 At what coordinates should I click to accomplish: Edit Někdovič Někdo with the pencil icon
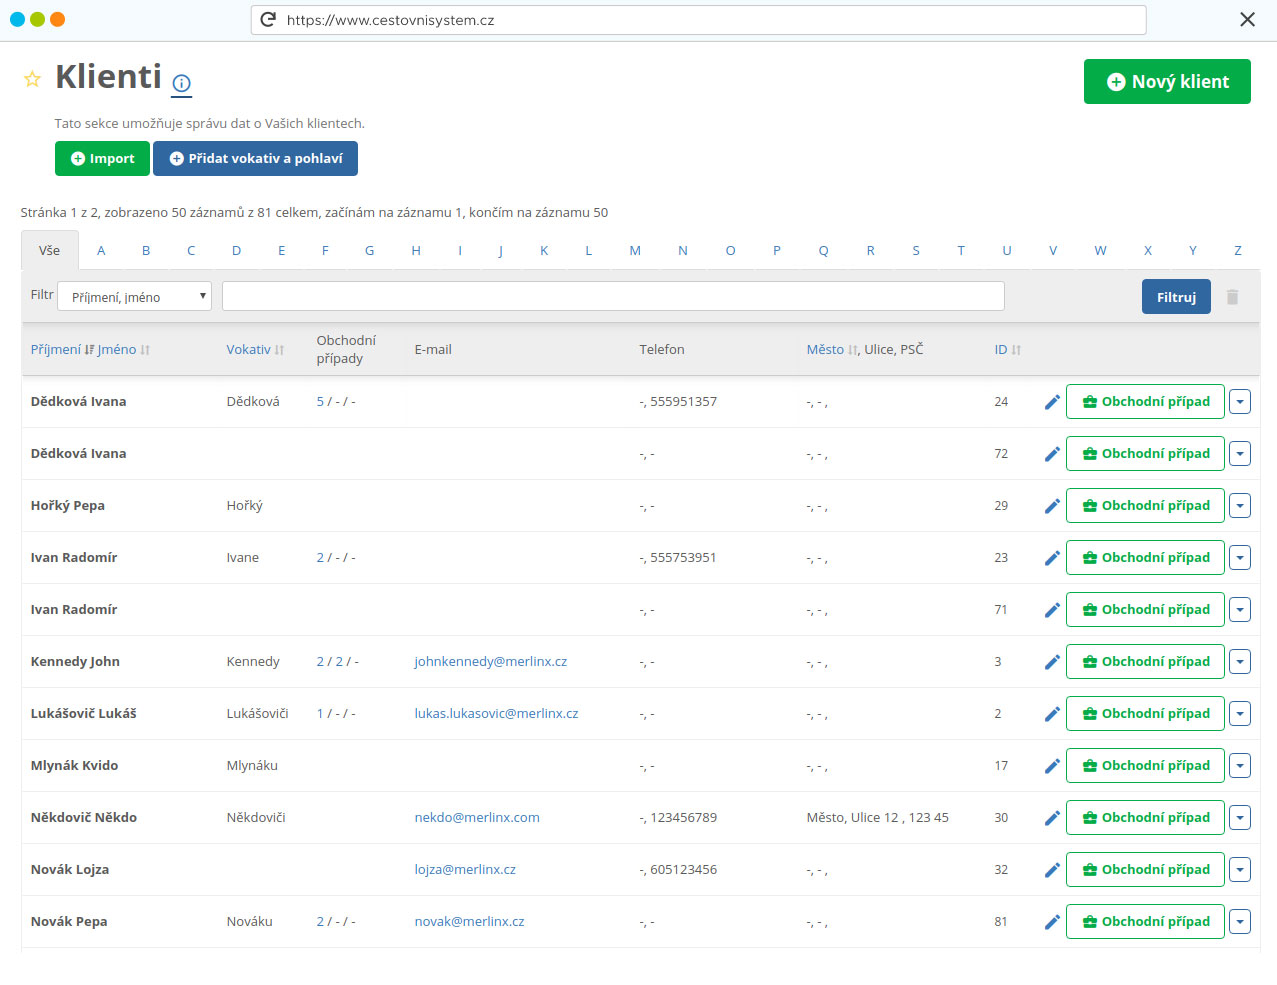[1052, 818]
